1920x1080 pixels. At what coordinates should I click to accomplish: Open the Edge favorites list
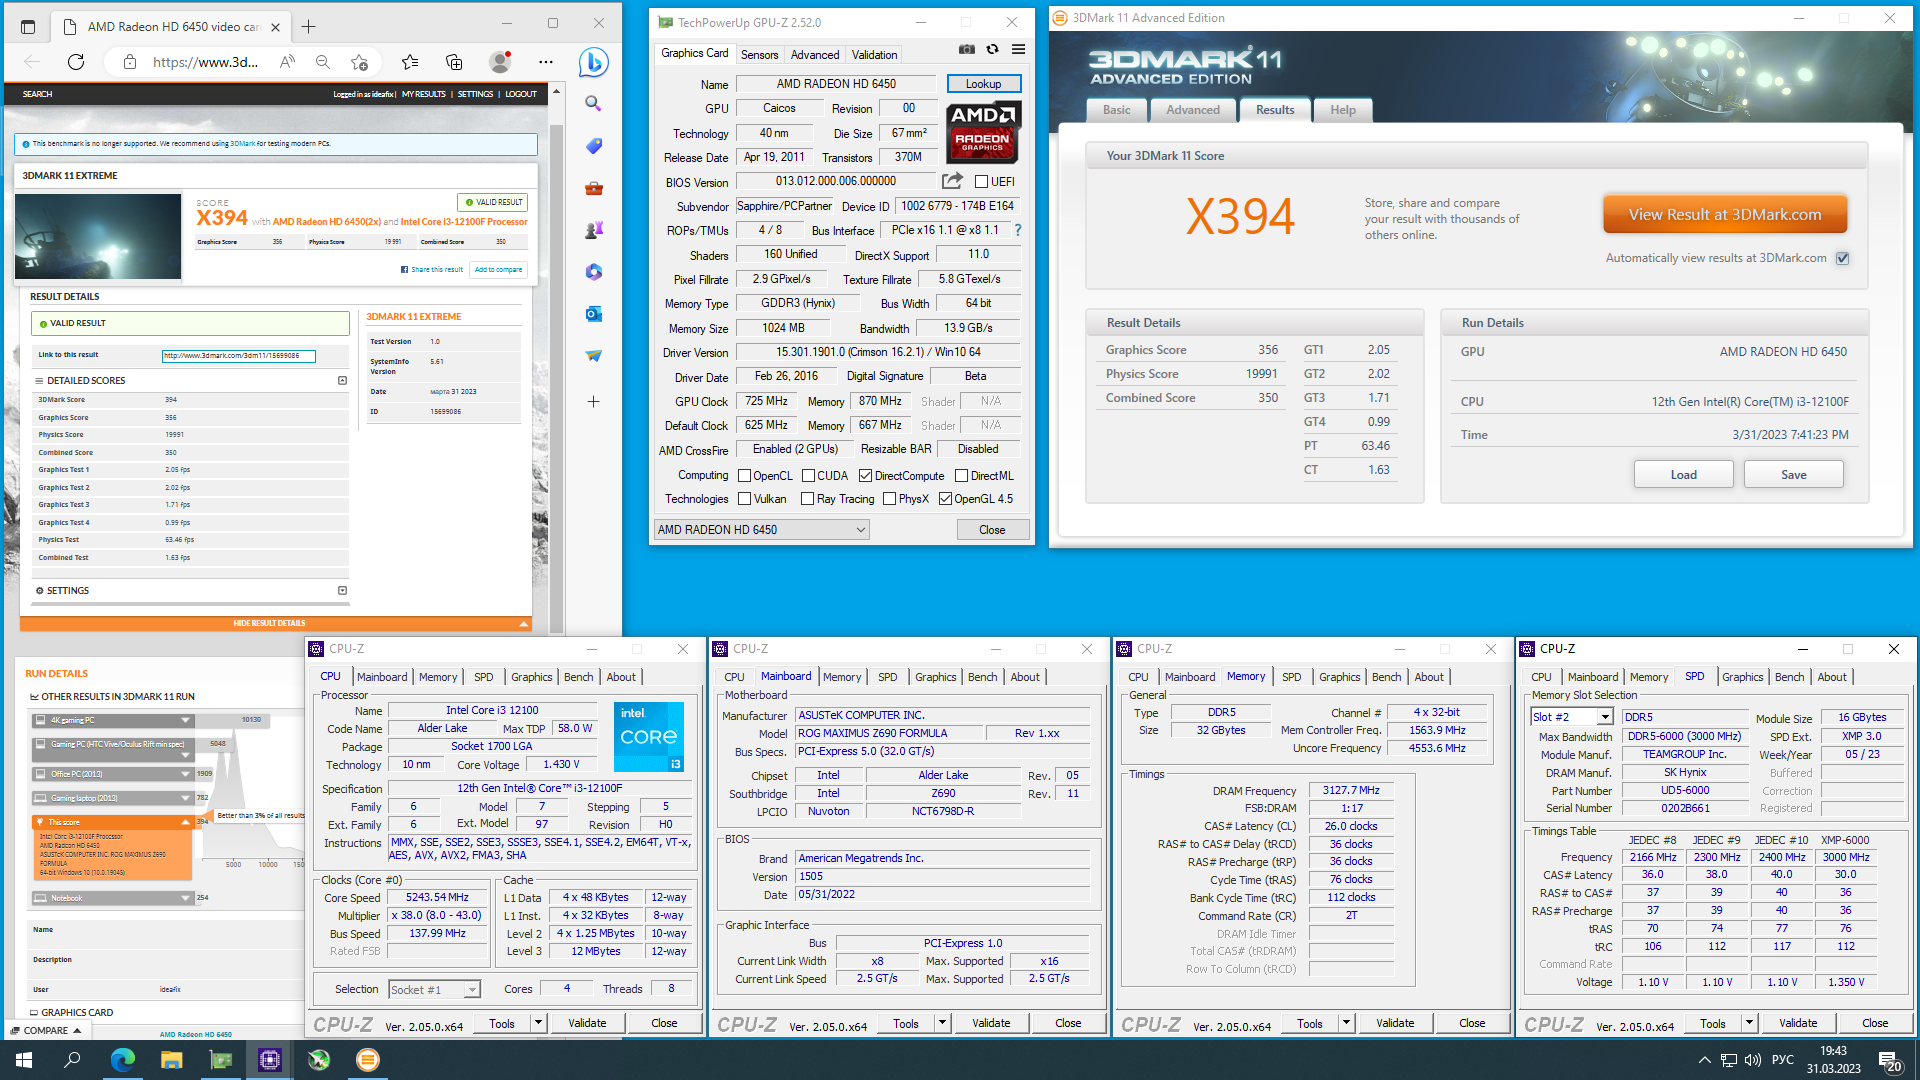410,62
